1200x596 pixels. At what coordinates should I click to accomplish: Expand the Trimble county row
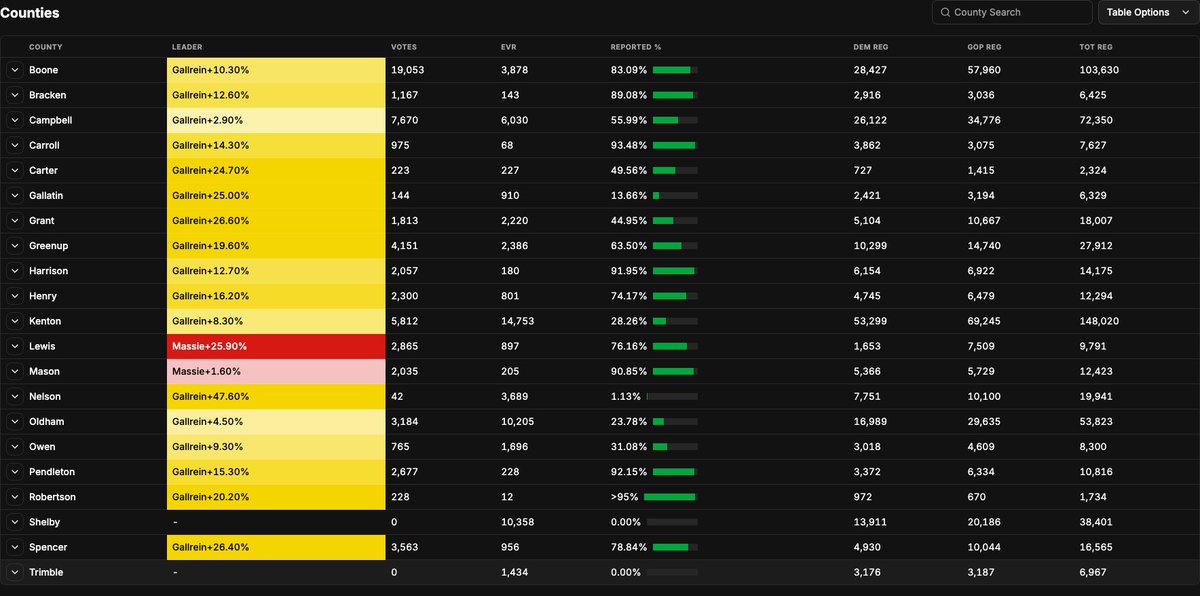coord(15,572)
